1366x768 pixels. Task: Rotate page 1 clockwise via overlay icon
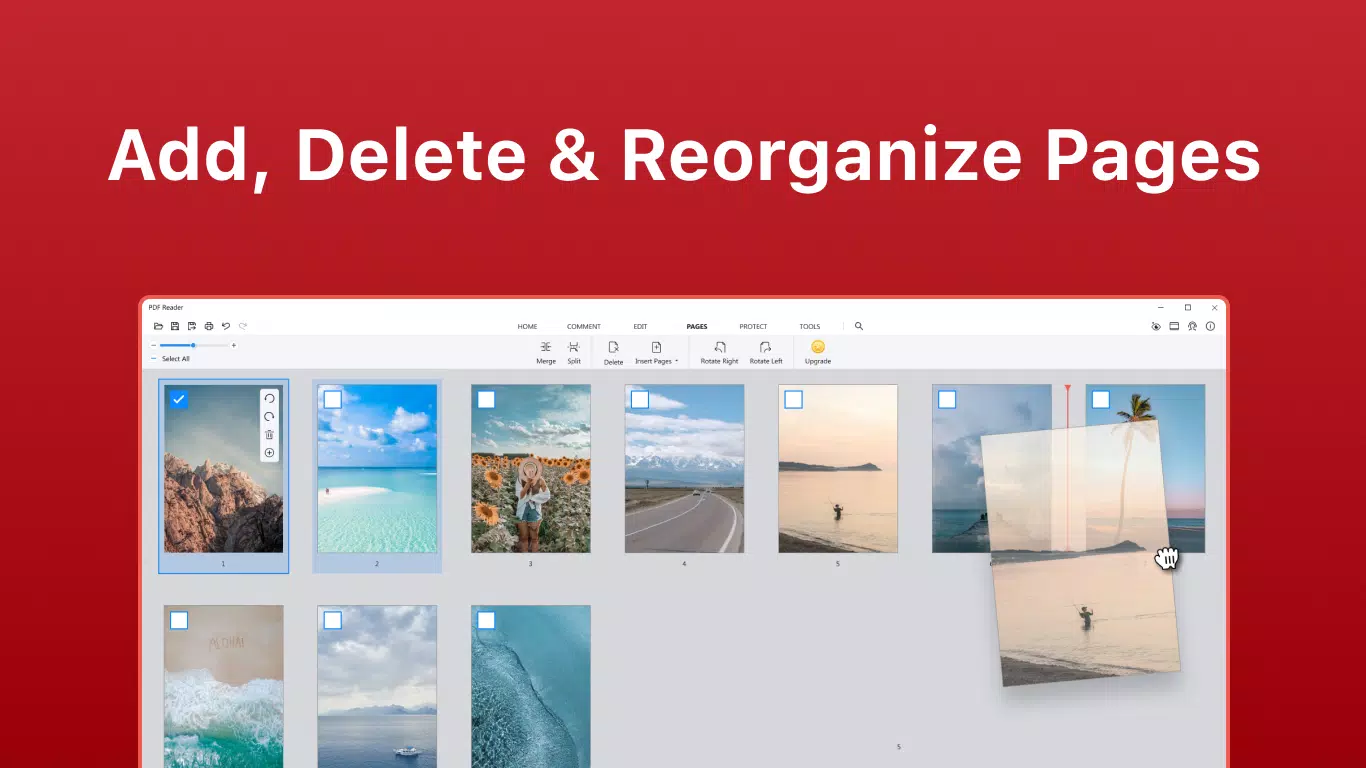[x=269, y=417]
